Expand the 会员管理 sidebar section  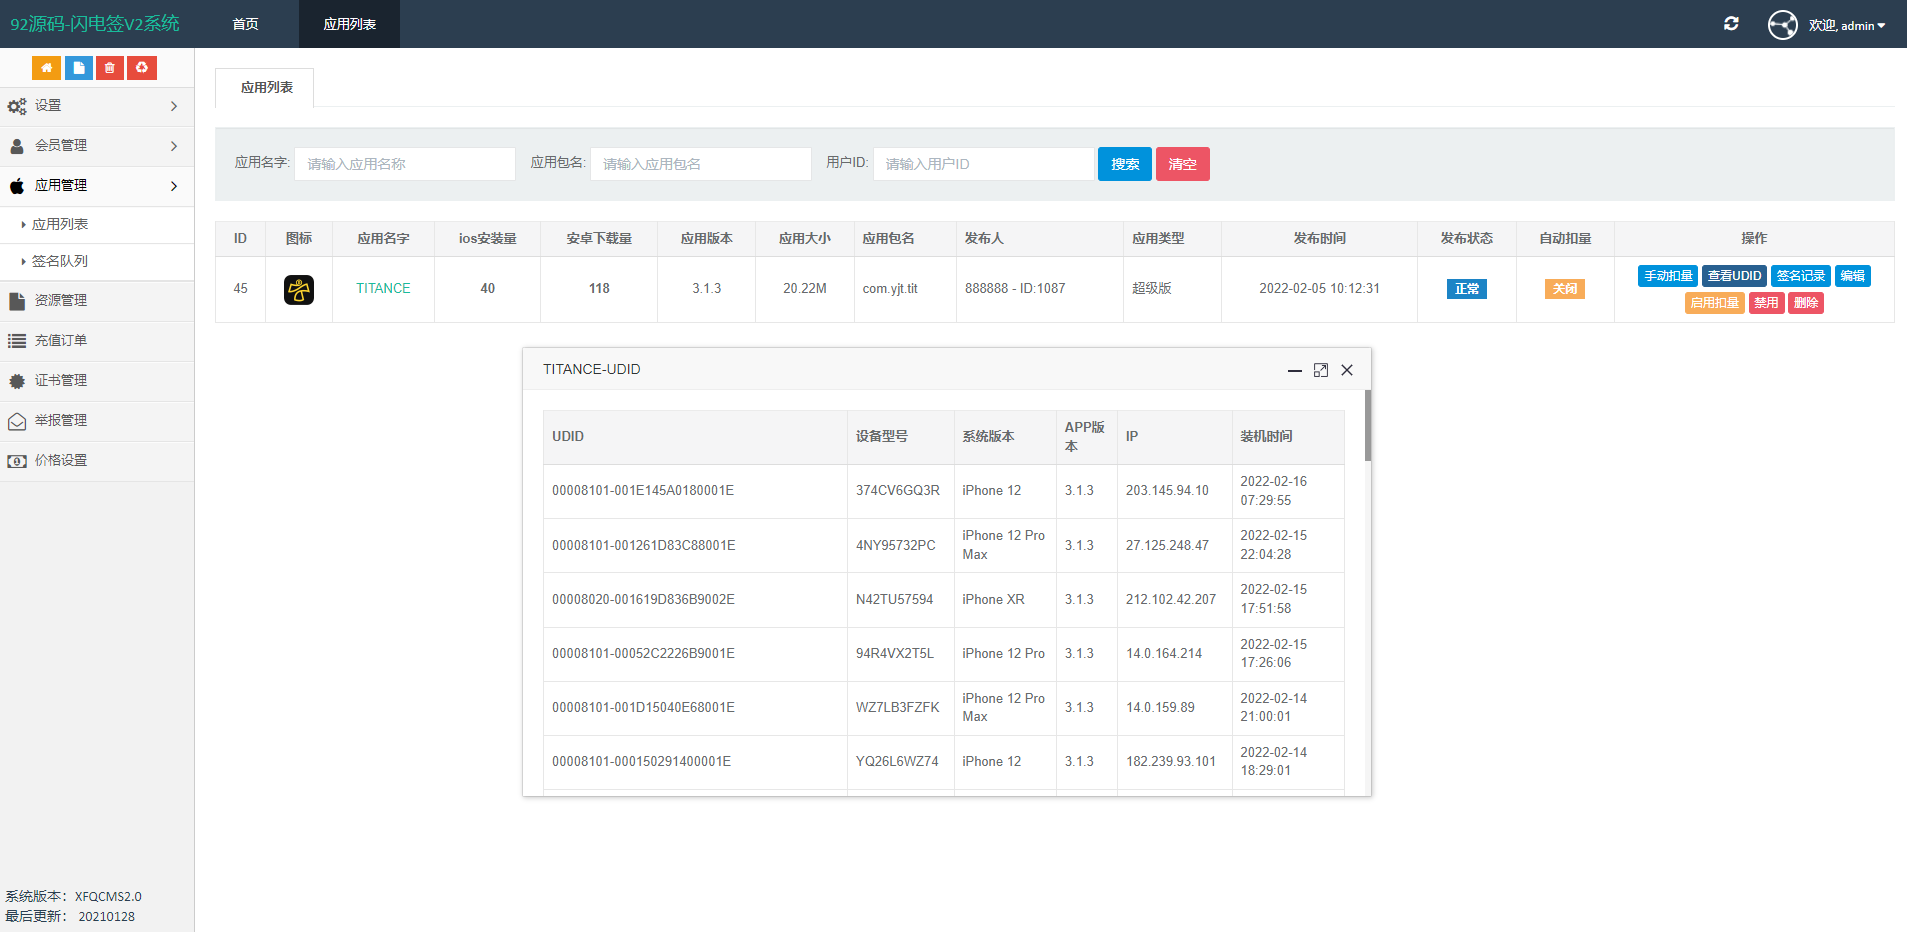(96, 146)
